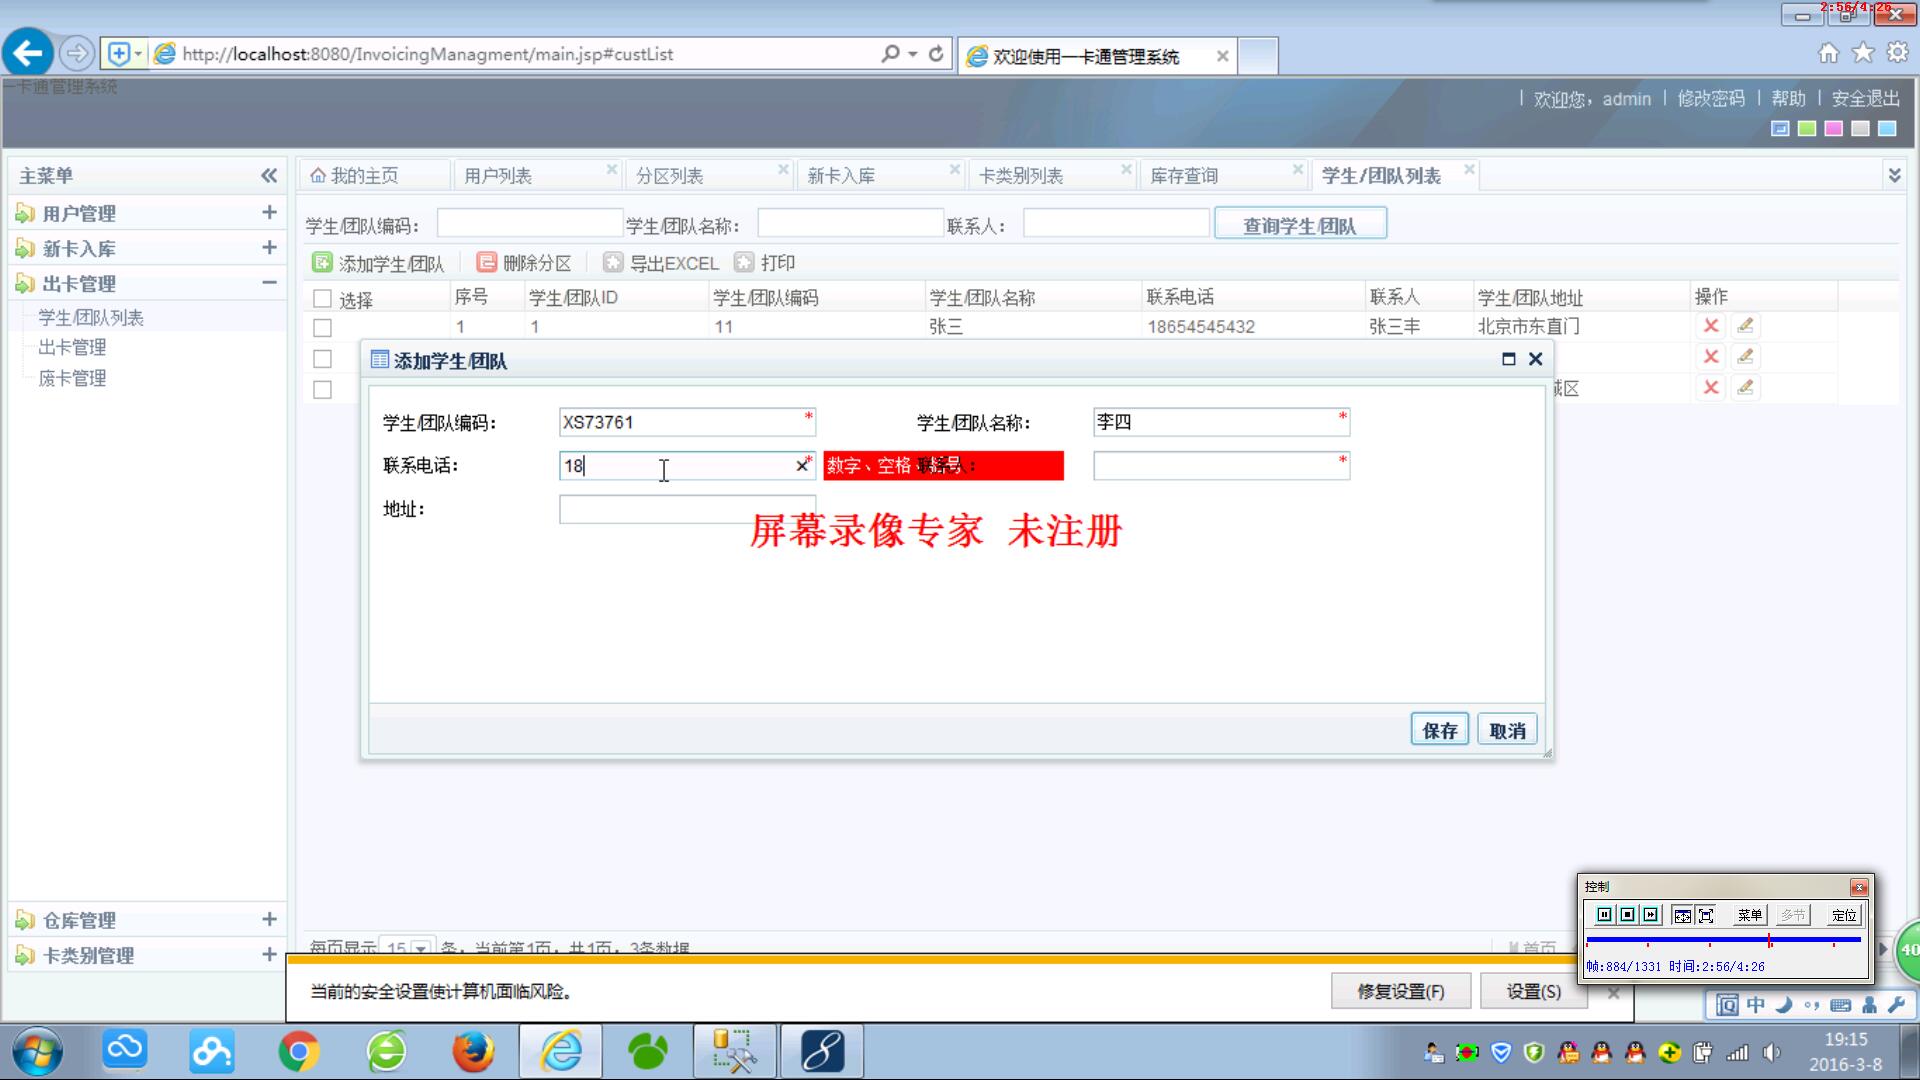Open the browser settings gear icon
Viewport: 1920px width, 1080px height.
pos(1897,53)
